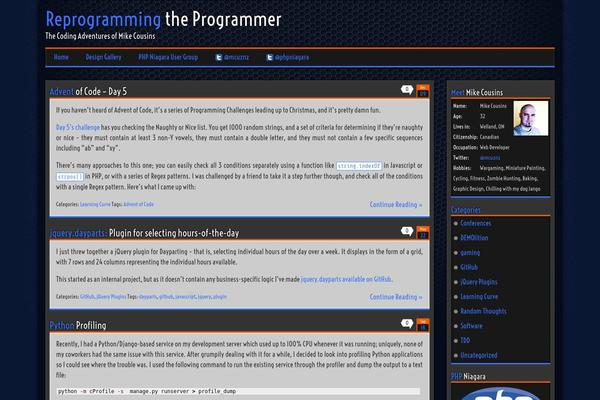The image size is (600, 400).
Task: Open the dayparts tag link
Action: tap(148, 297)
